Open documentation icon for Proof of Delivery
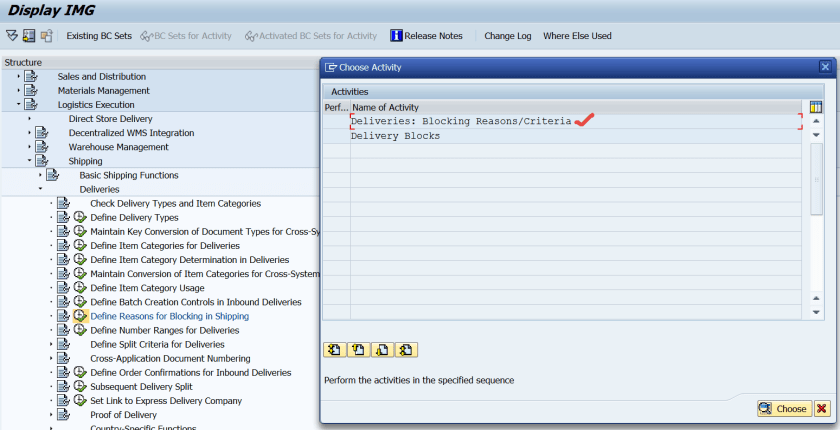 click(x=64, y=414)
